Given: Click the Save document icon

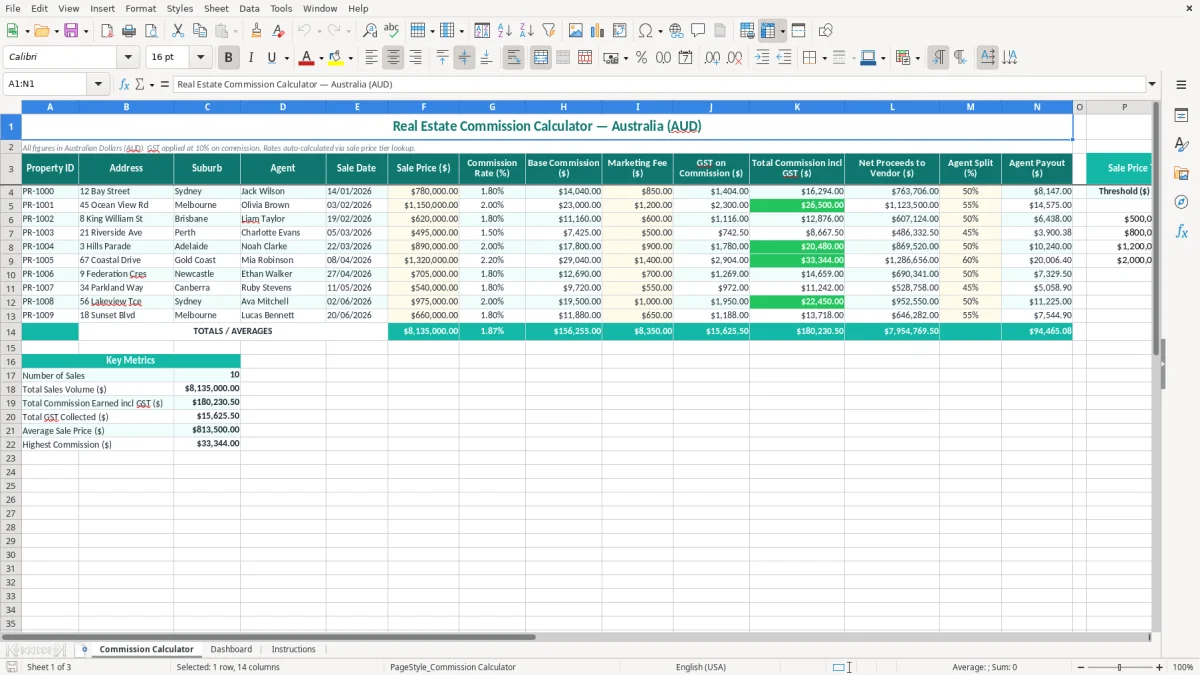Looking at the screenshot, I should (x=71, y=31).
